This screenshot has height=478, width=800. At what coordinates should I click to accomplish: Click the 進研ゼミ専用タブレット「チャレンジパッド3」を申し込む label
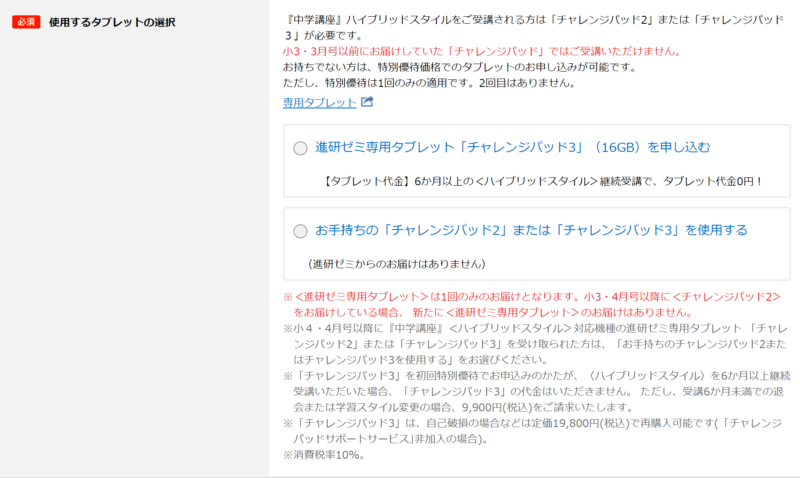[512, 147]
